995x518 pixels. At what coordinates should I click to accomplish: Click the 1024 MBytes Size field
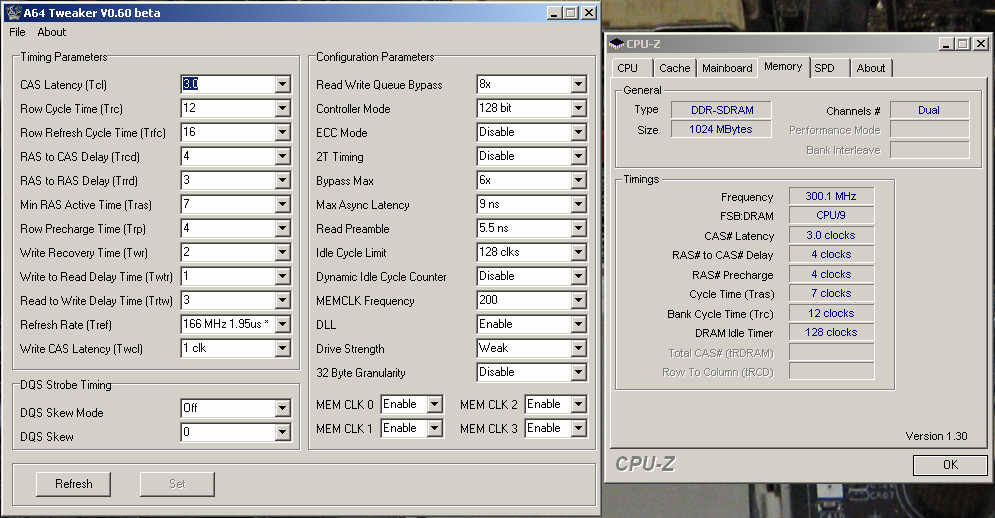[722, 130]
